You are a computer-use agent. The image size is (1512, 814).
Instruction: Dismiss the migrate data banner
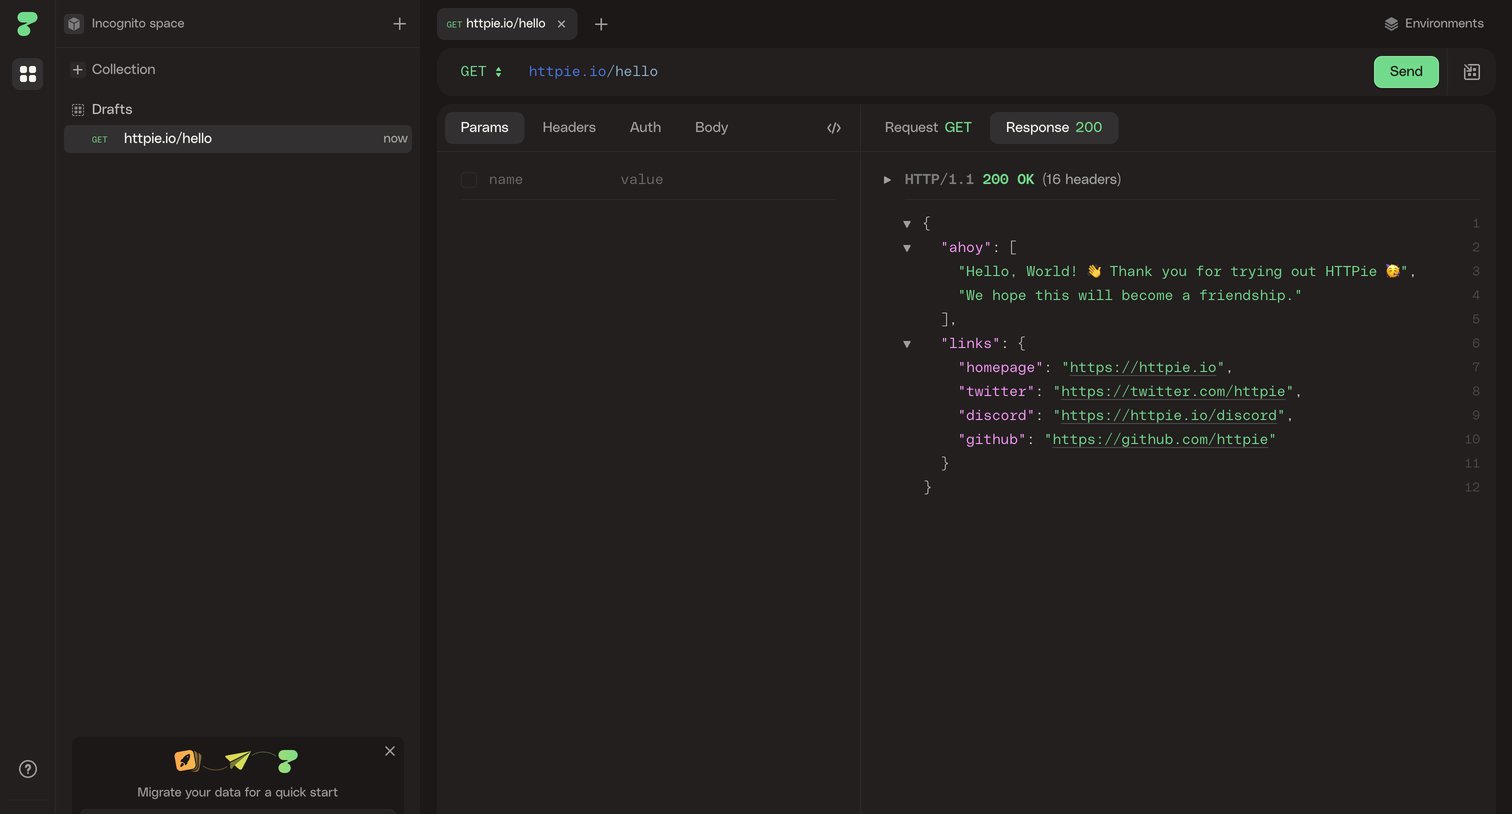point(390,751)
